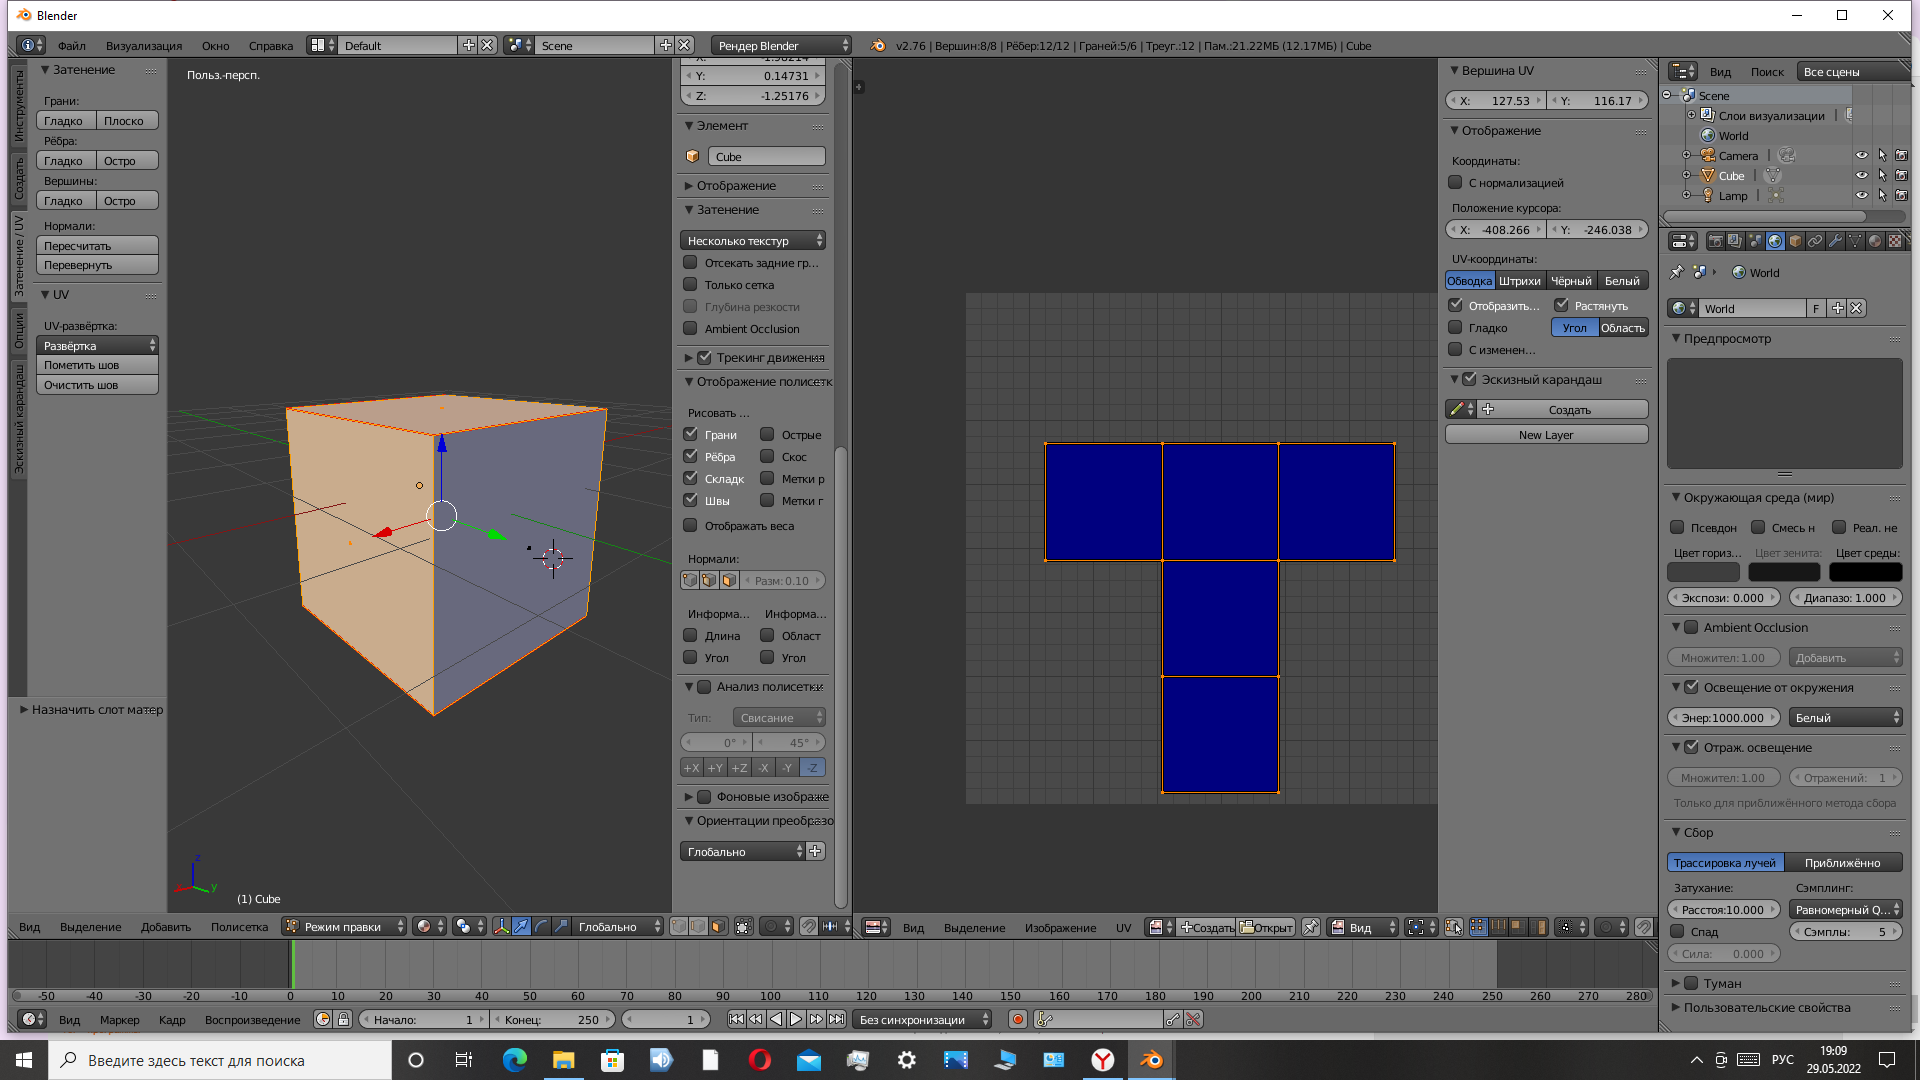Open the Material sphere tab in properties
Screen dimensions: 1920x1080
click(1875, 241)
